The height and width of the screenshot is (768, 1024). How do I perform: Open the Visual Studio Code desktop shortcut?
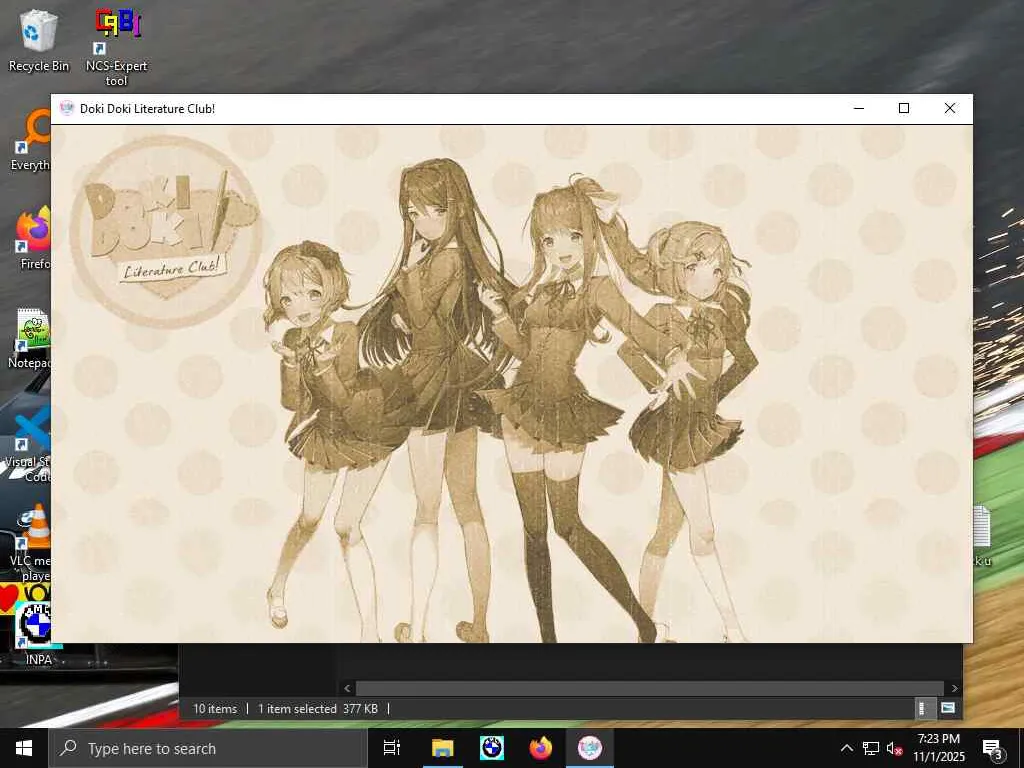click(x=29, y=444)
